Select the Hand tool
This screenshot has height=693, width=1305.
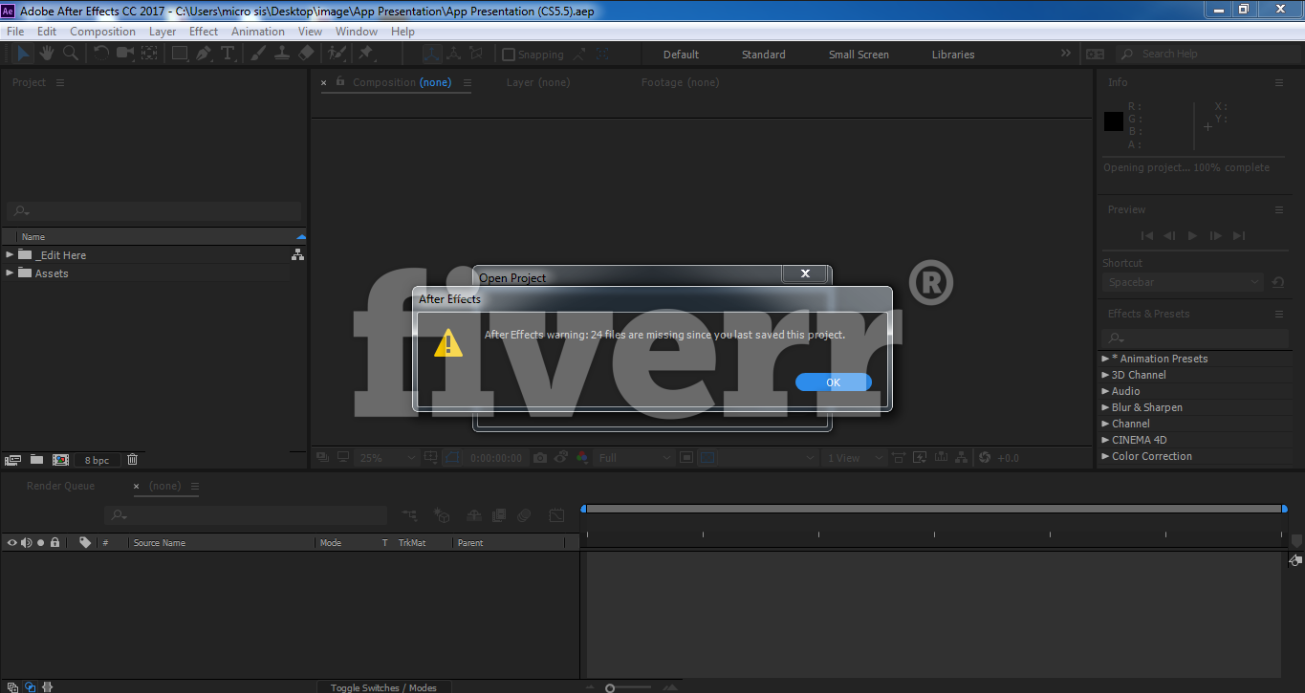tap(46, 54)
